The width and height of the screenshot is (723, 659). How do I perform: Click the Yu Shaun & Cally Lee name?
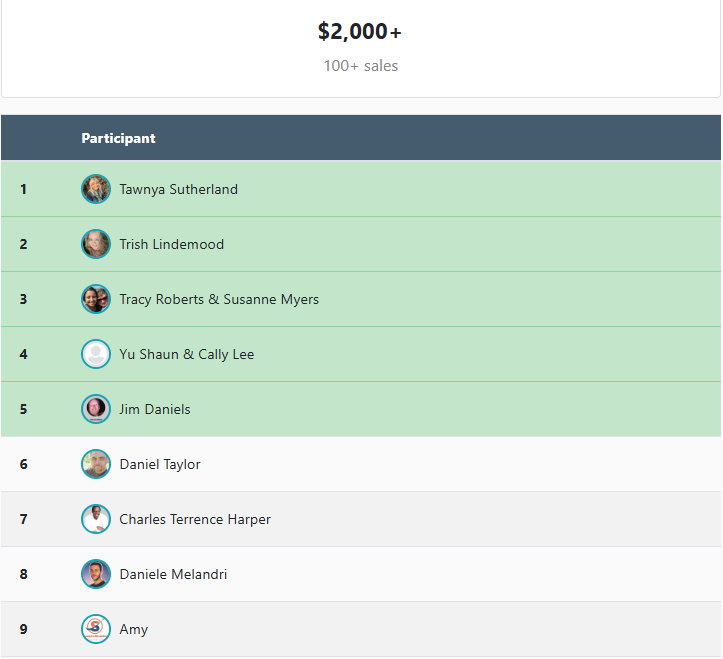[x=186, y=354]
